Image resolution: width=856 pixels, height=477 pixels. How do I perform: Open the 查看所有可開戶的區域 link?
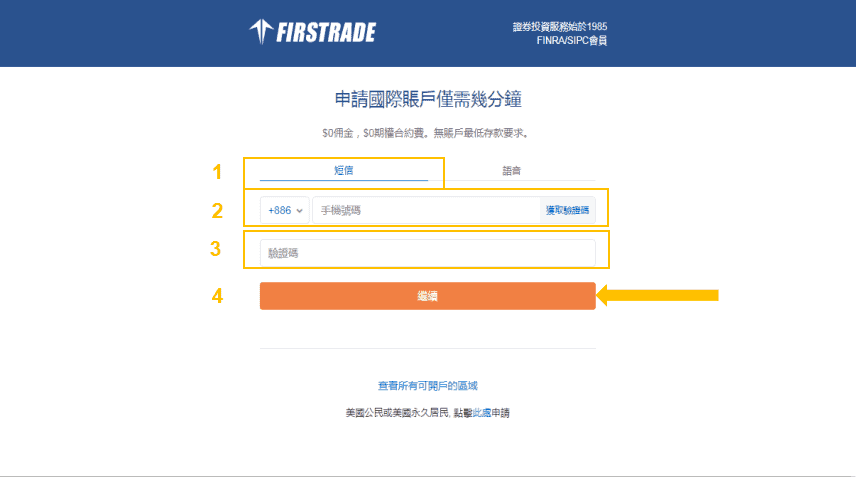pos(427,386)
